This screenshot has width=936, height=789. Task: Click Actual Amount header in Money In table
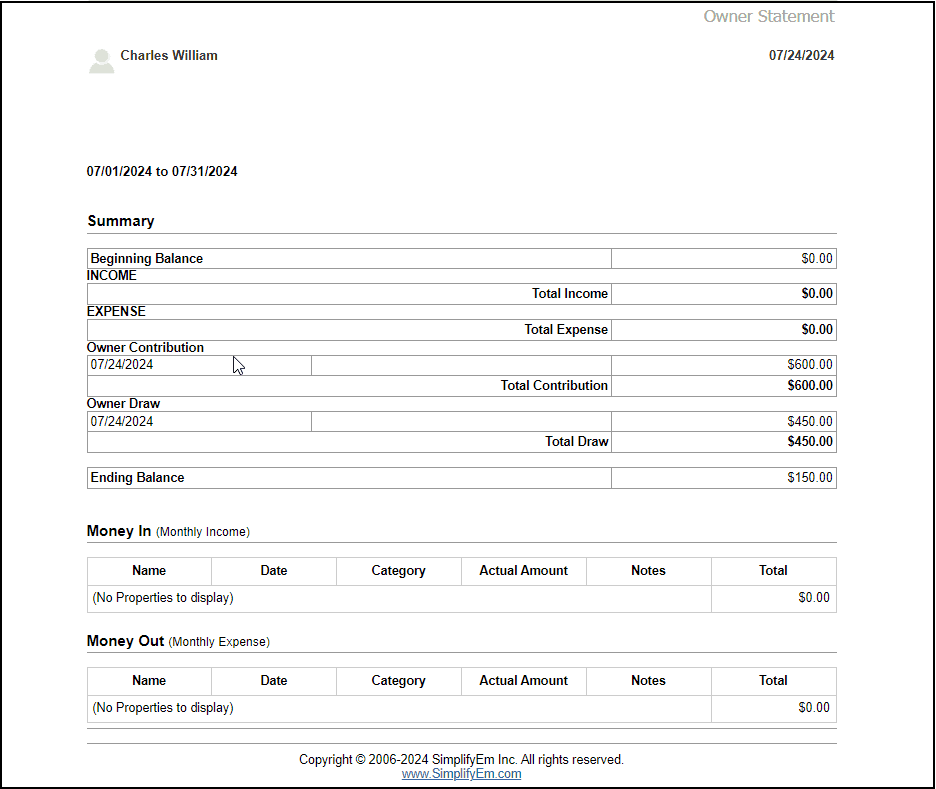tap(523, 571)
